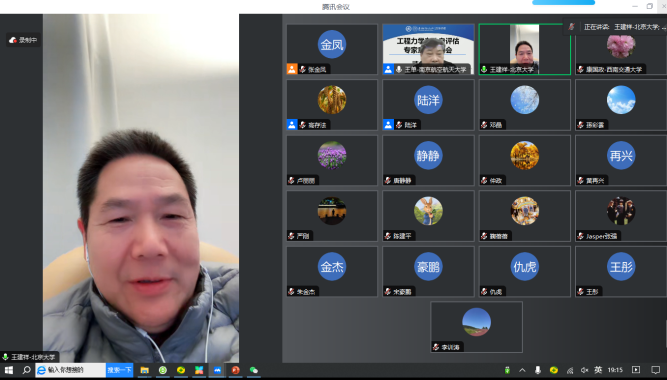Open File Explorer from the taskbar
Screen dimensions: 667x380
(x=145, y=370)
